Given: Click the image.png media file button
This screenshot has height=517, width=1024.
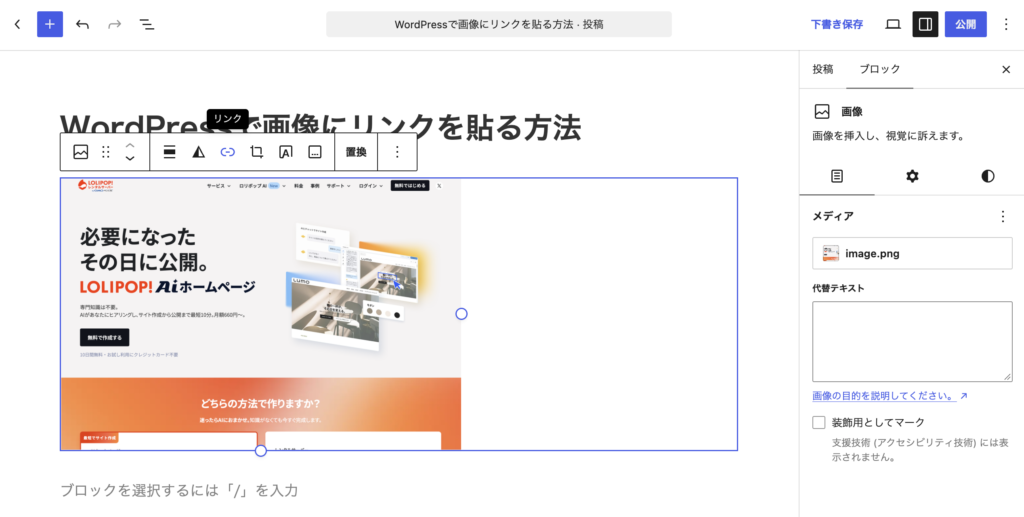Looking at the screenshot, I should click(x=912, y=253).
